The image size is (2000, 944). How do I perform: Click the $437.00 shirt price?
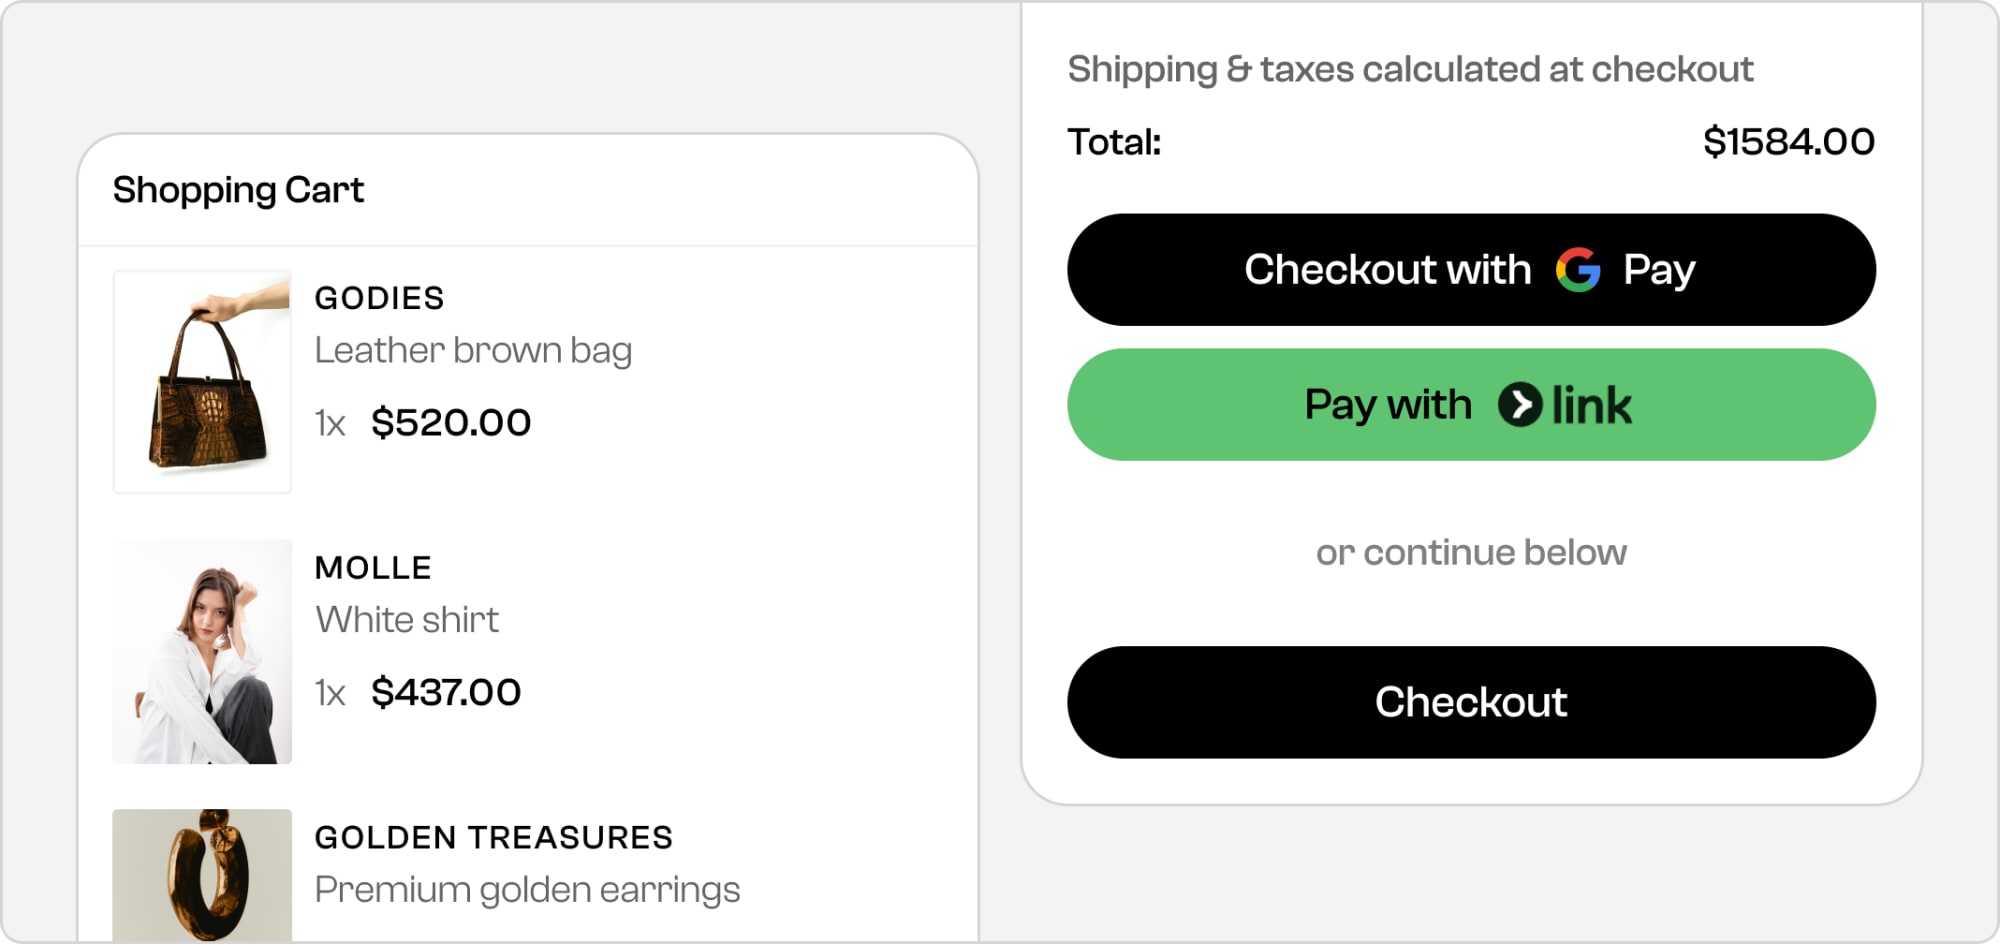click(446, 693)
